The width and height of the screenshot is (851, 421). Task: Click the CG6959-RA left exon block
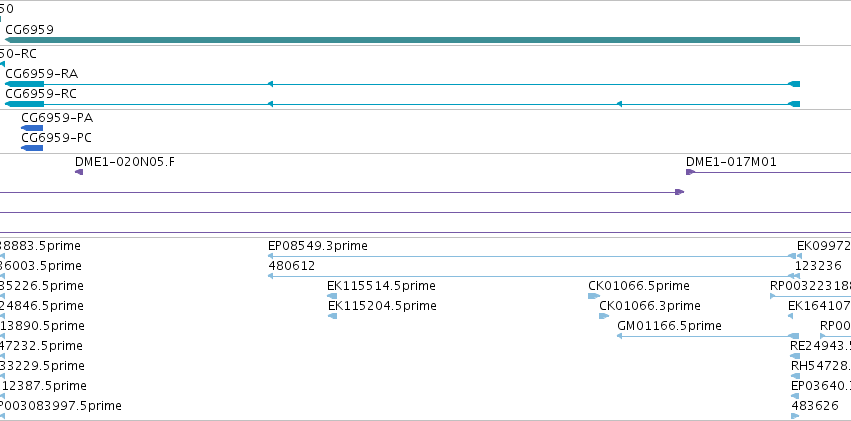(24, 84)
